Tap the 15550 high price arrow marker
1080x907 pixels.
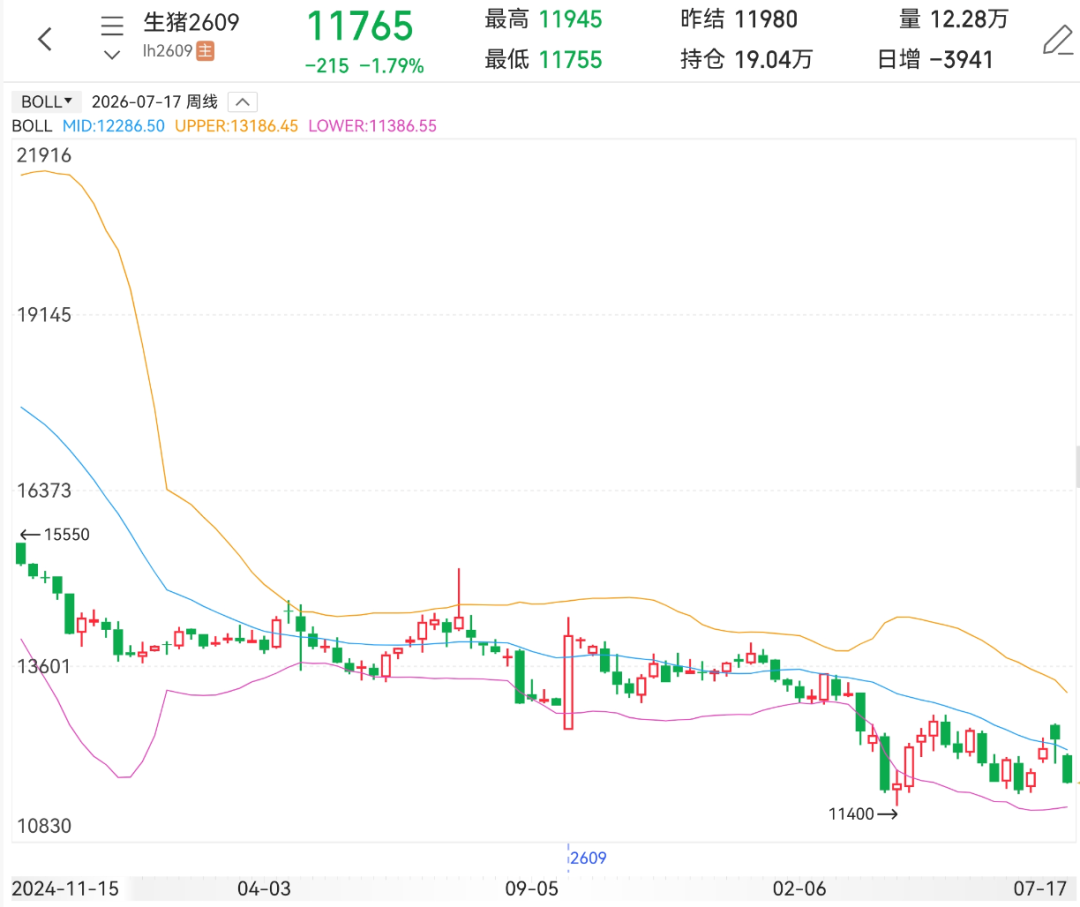(x=55, y=534)
